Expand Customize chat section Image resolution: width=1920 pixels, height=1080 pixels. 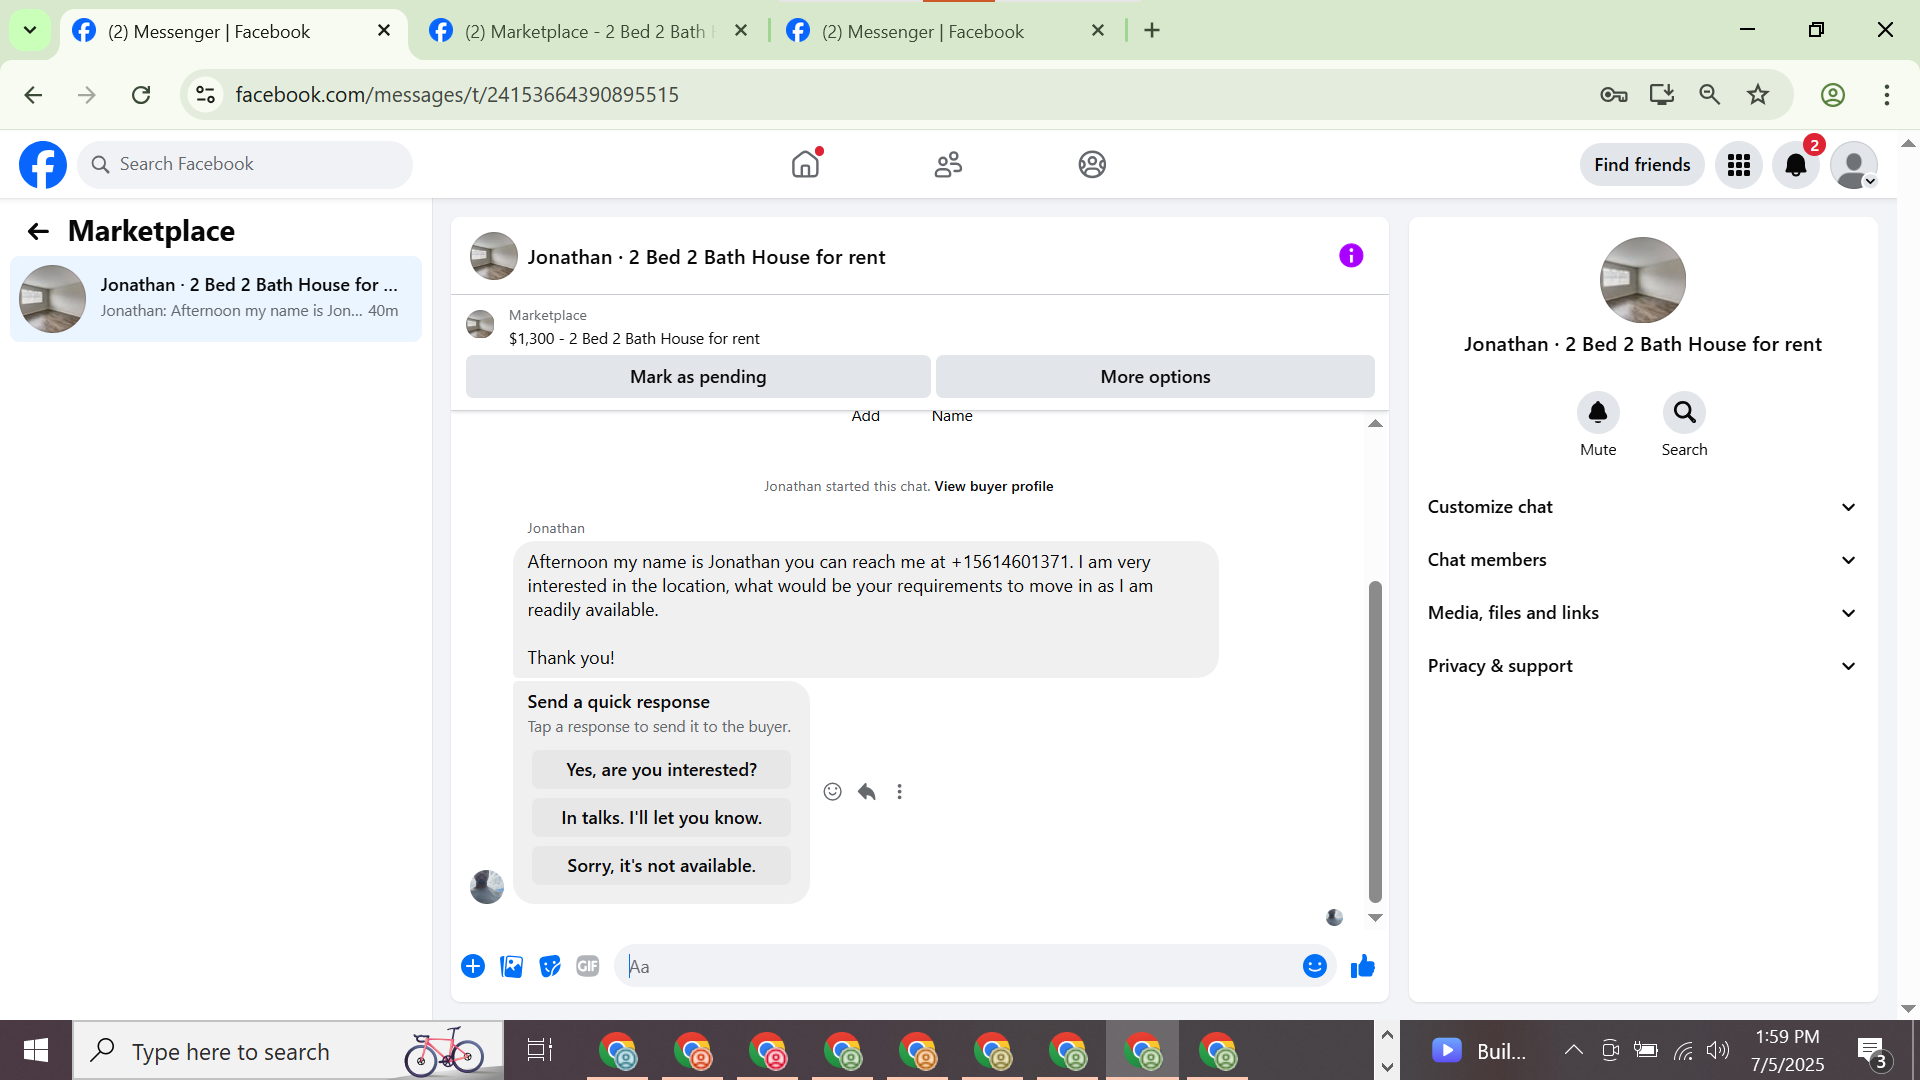click(x=1641, y=507)
